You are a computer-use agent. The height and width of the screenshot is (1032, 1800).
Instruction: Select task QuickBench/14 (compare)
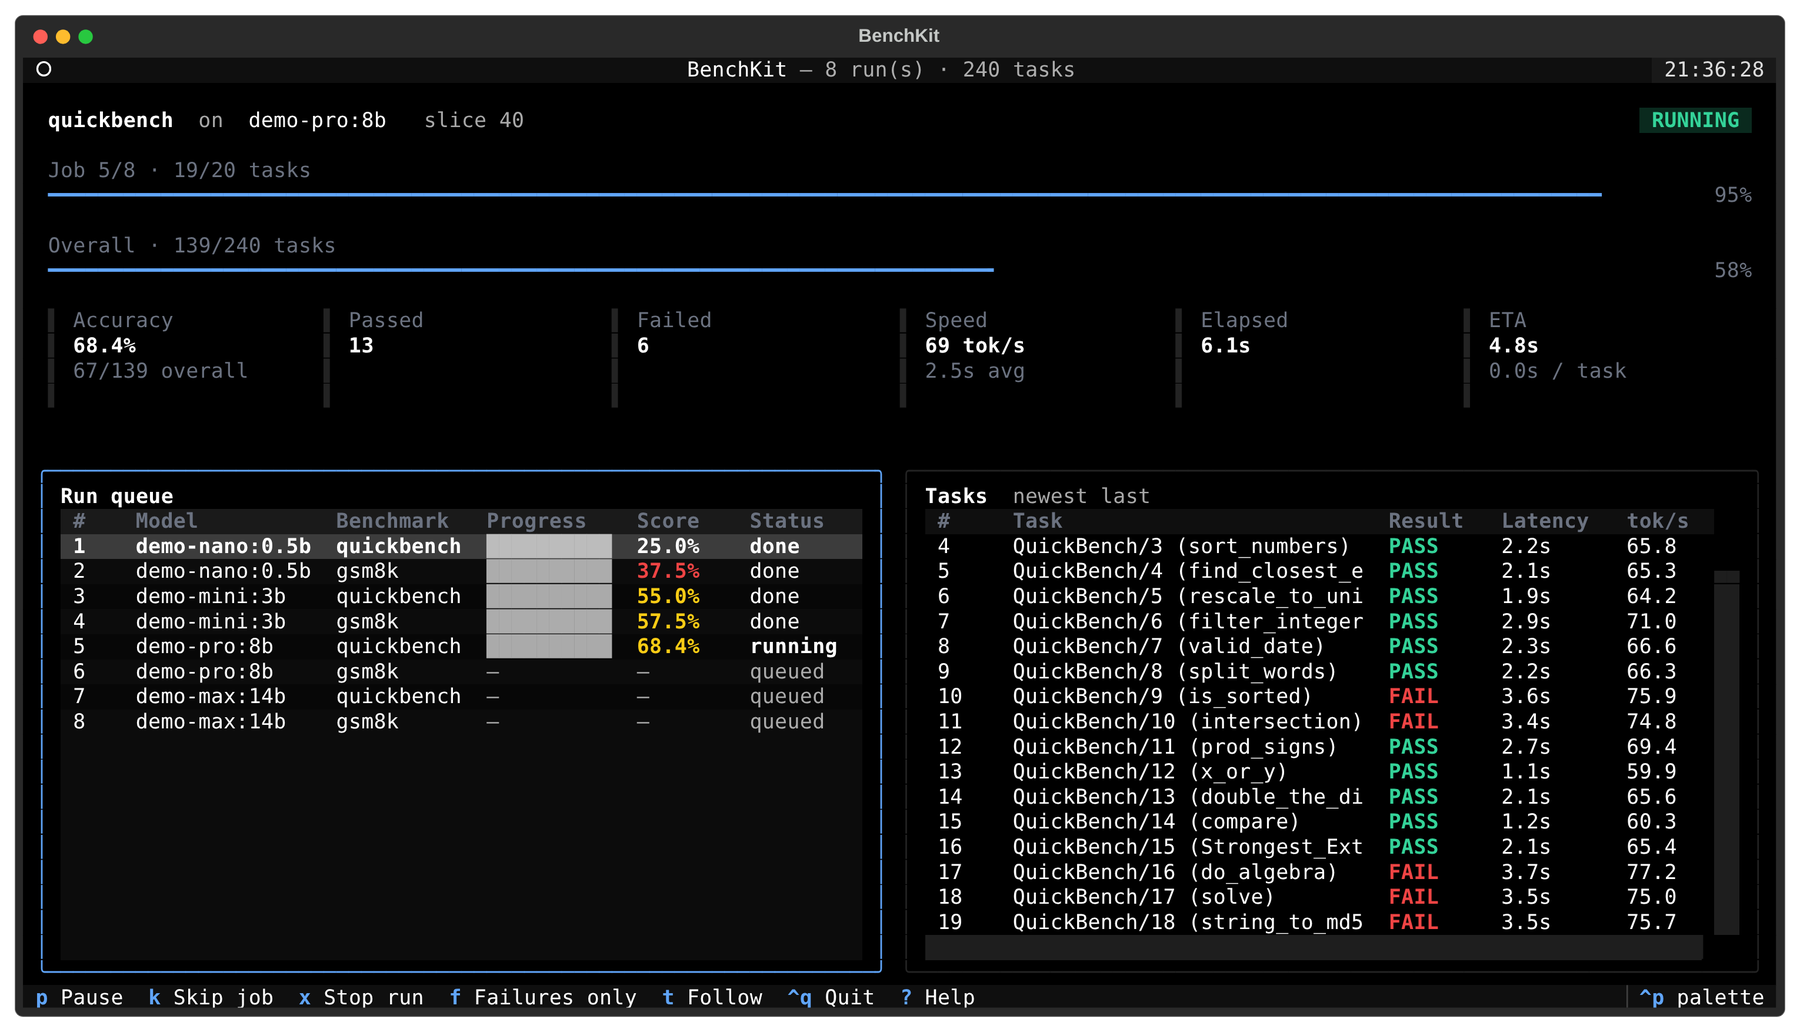(x=1319, y=822)
